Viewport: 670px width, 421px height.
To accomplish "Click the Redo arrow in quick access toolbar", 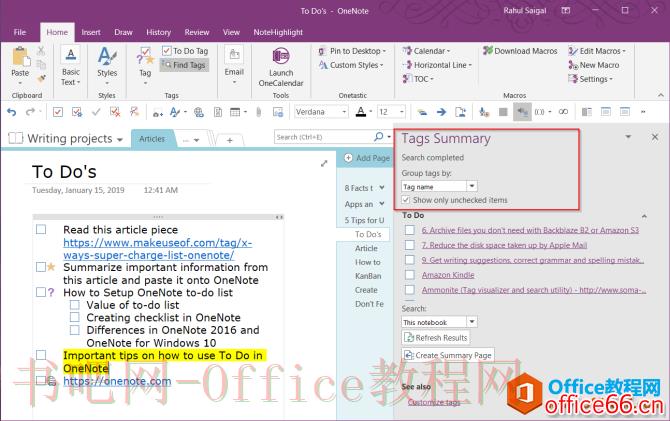I will tap(30, 112).
